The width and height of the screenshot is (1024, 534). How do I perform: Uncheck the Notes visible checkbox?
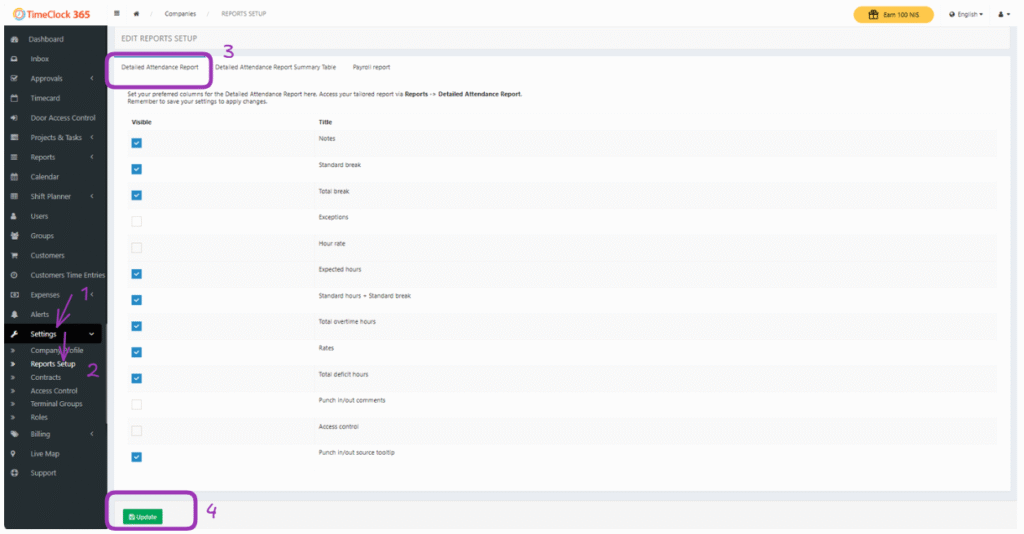[137, 143]
